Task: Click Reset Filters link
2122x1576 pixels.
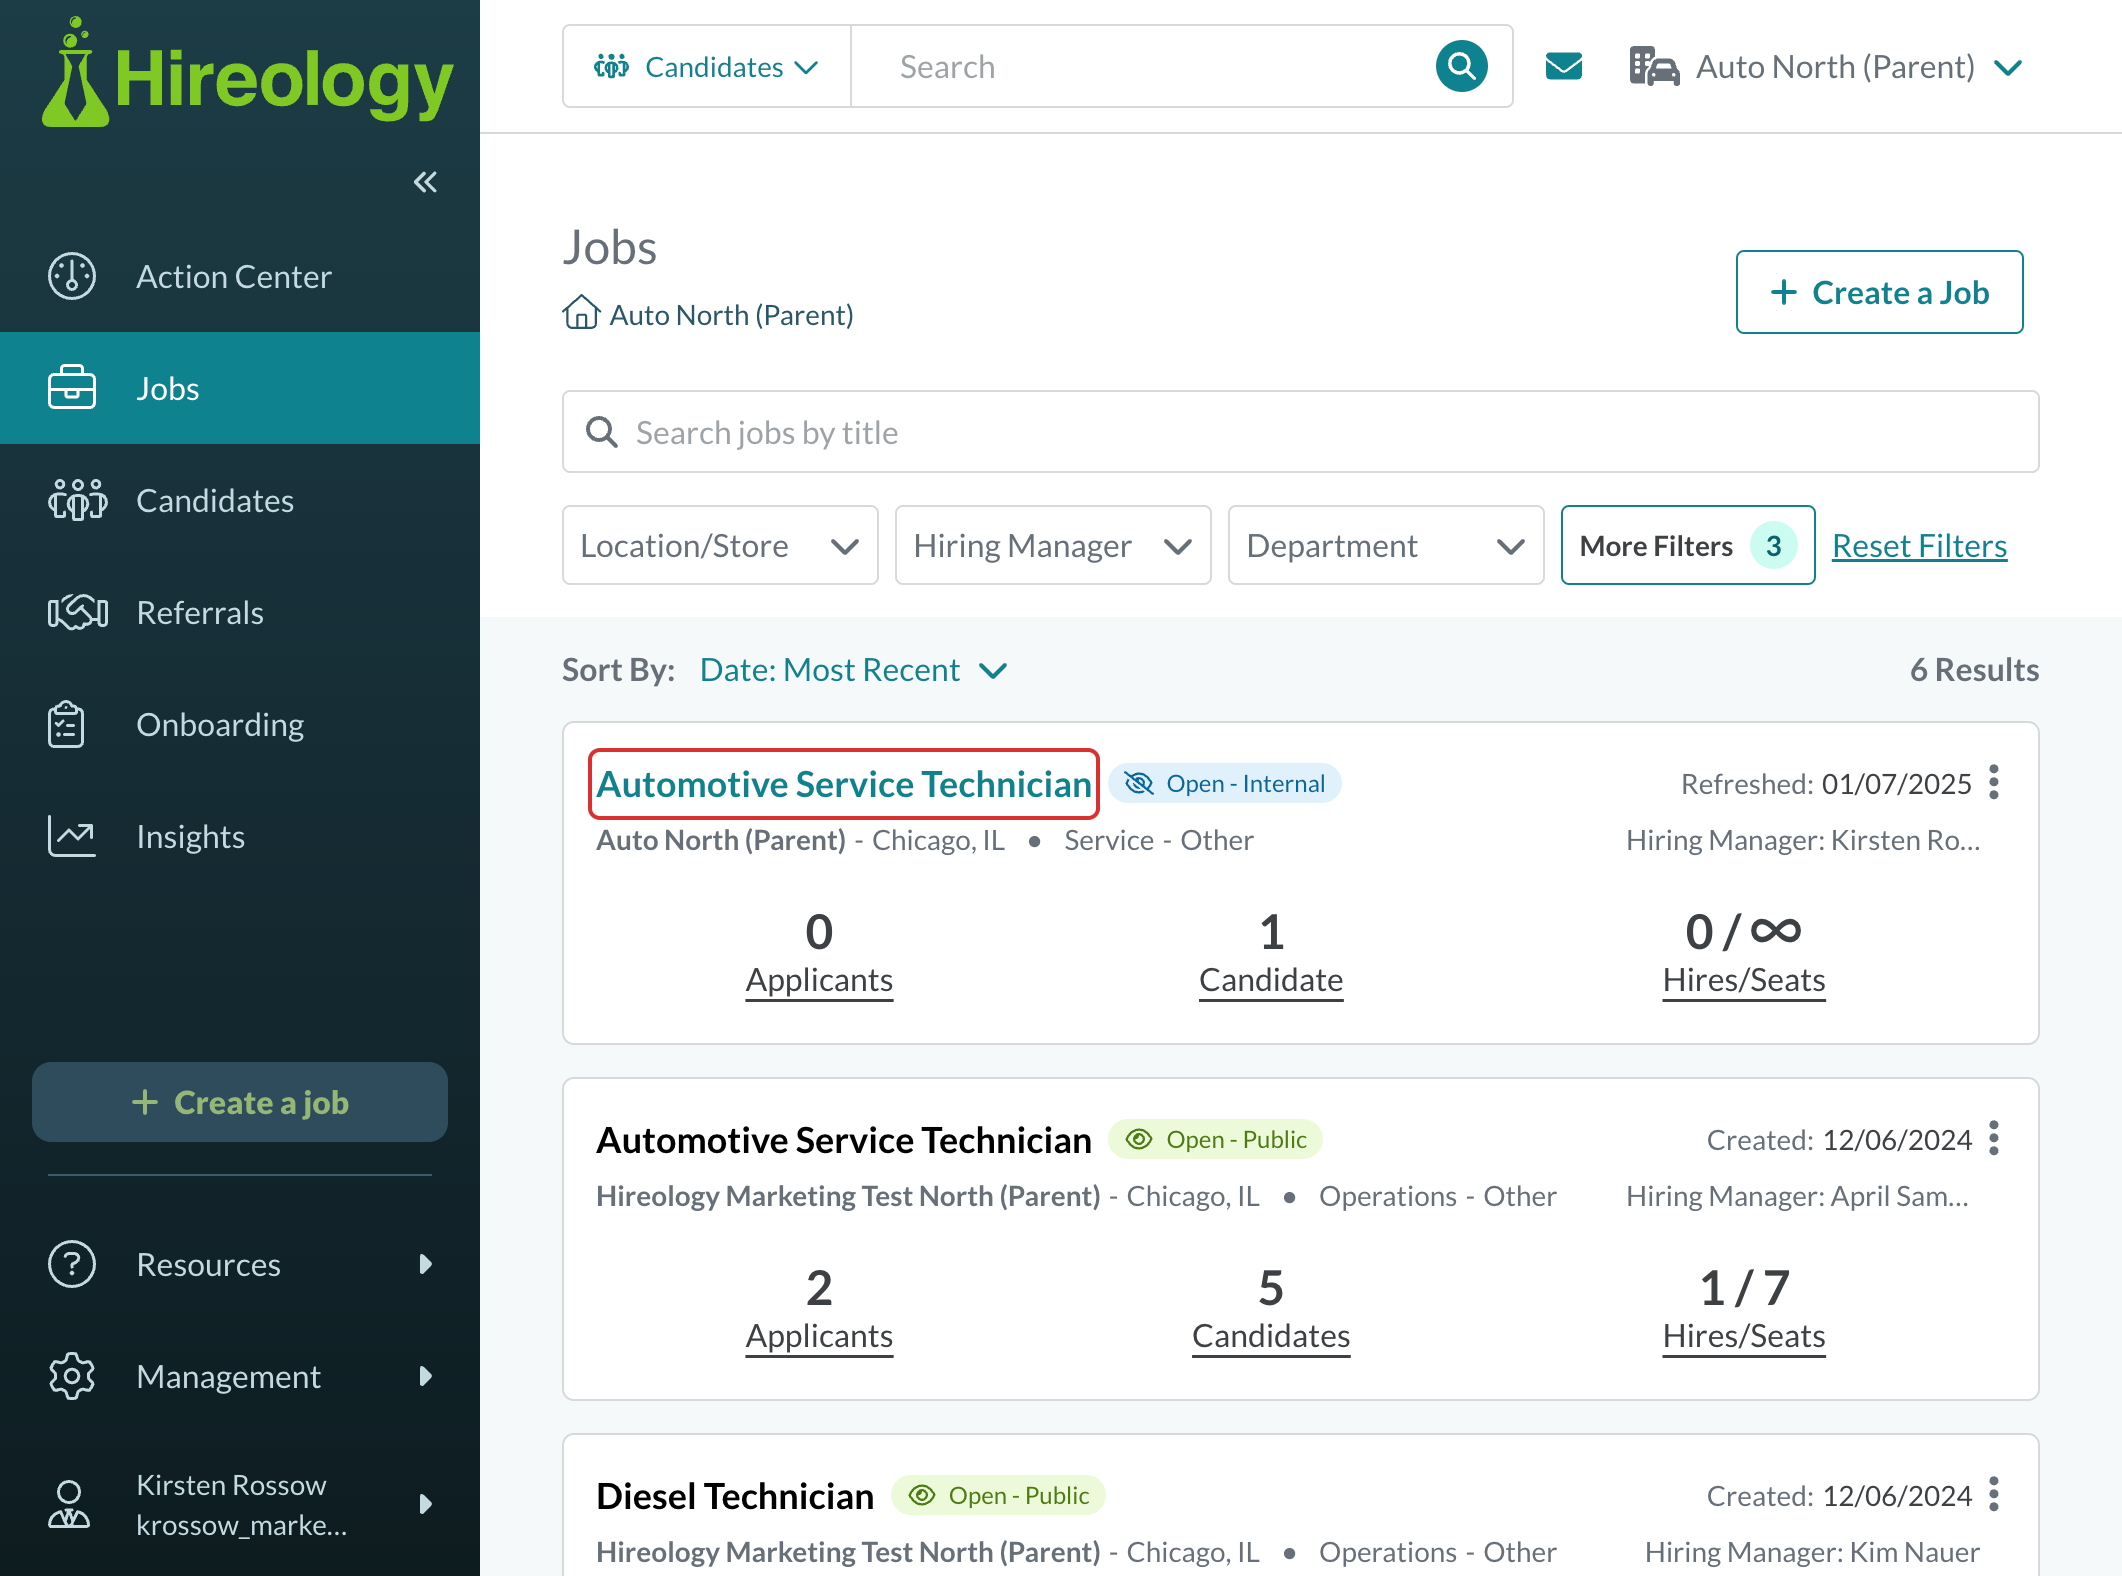Action: [x=1919, y=546]
